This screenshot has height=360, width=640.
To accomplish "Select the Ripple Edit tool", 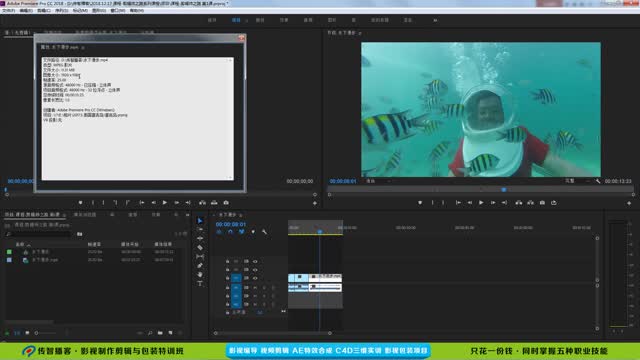I will click(200, 238).
